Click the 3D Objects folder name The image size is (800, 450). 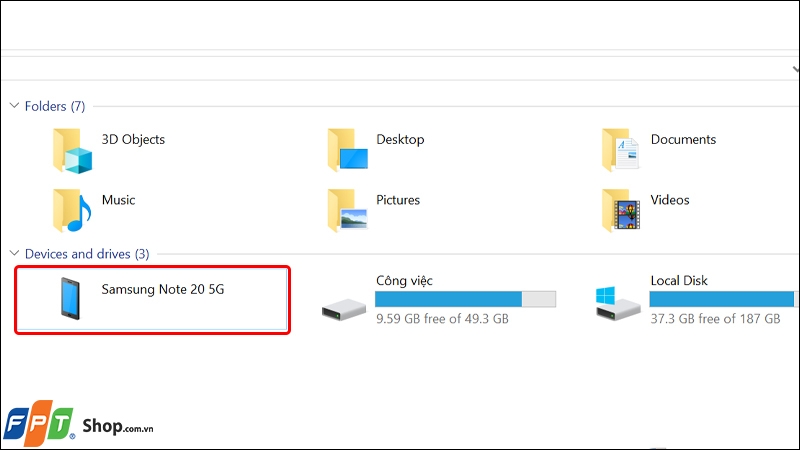click(133, 139)
